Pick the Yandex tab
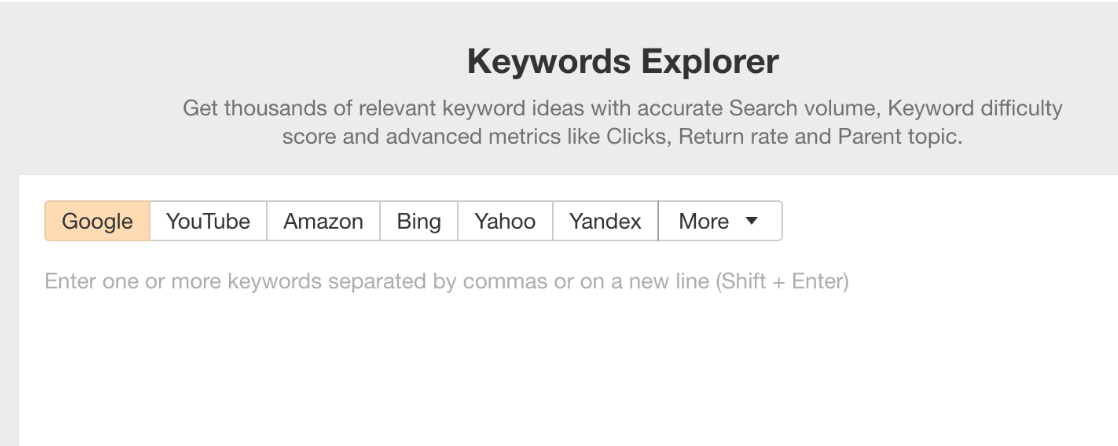The image size is (1118, 446). pyautogui.click(x=605, y=221)
